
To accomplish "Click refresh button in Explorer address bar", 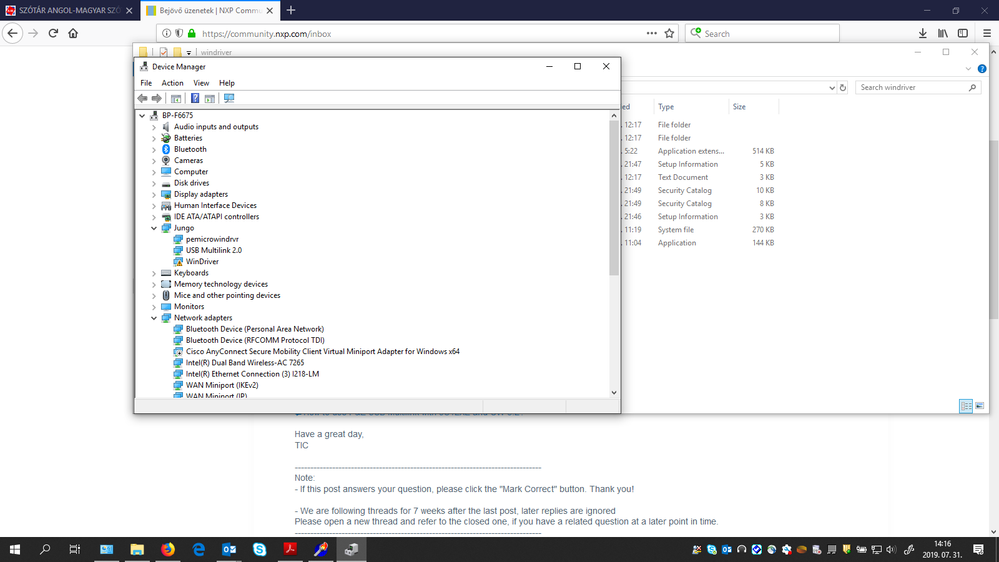I will 843,88.
